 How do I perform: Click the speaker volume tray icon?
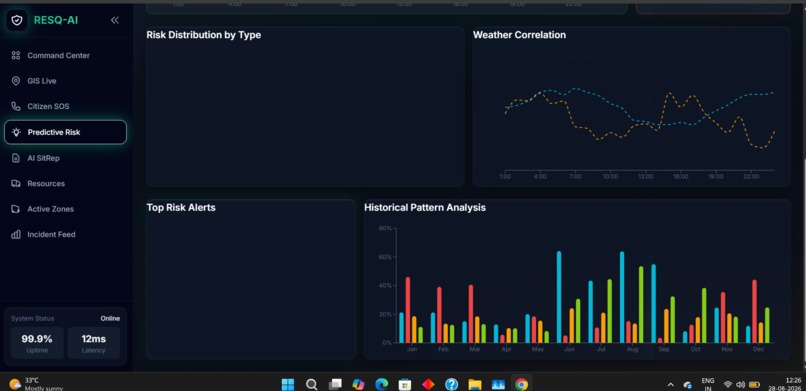tap(740, 384)
